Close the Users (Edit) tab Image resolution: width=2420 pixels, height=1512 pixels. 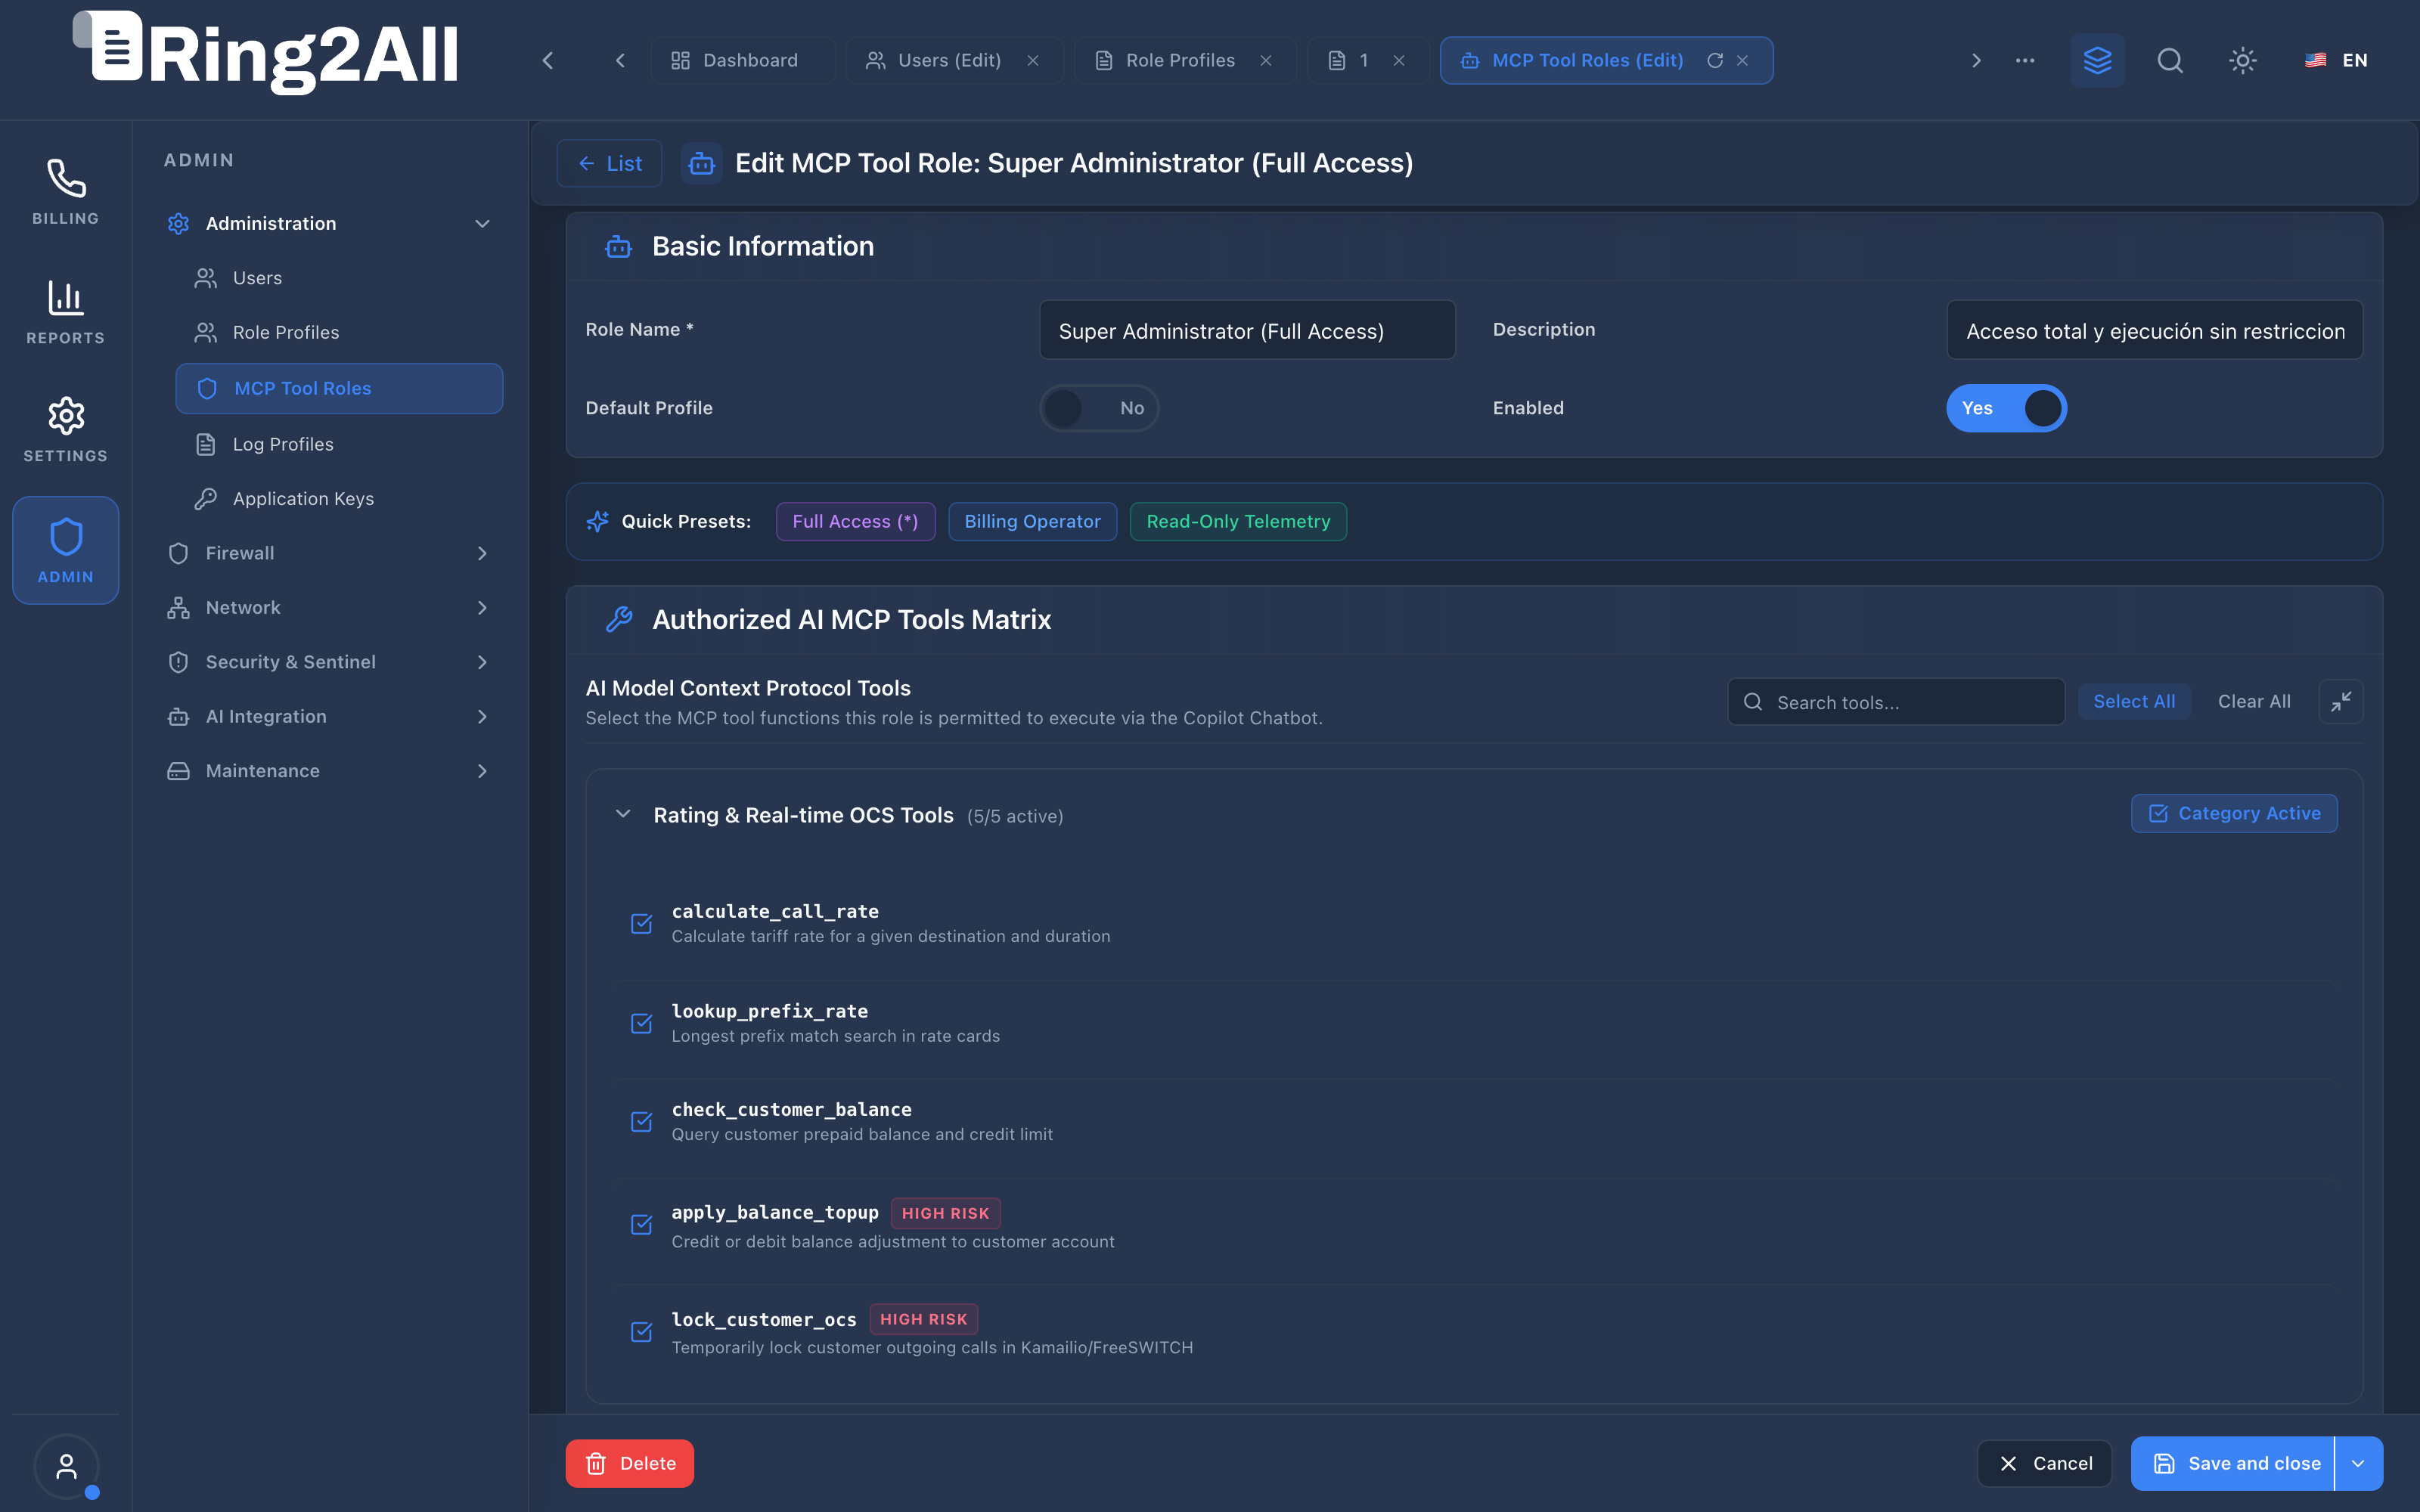[1033, 60]
